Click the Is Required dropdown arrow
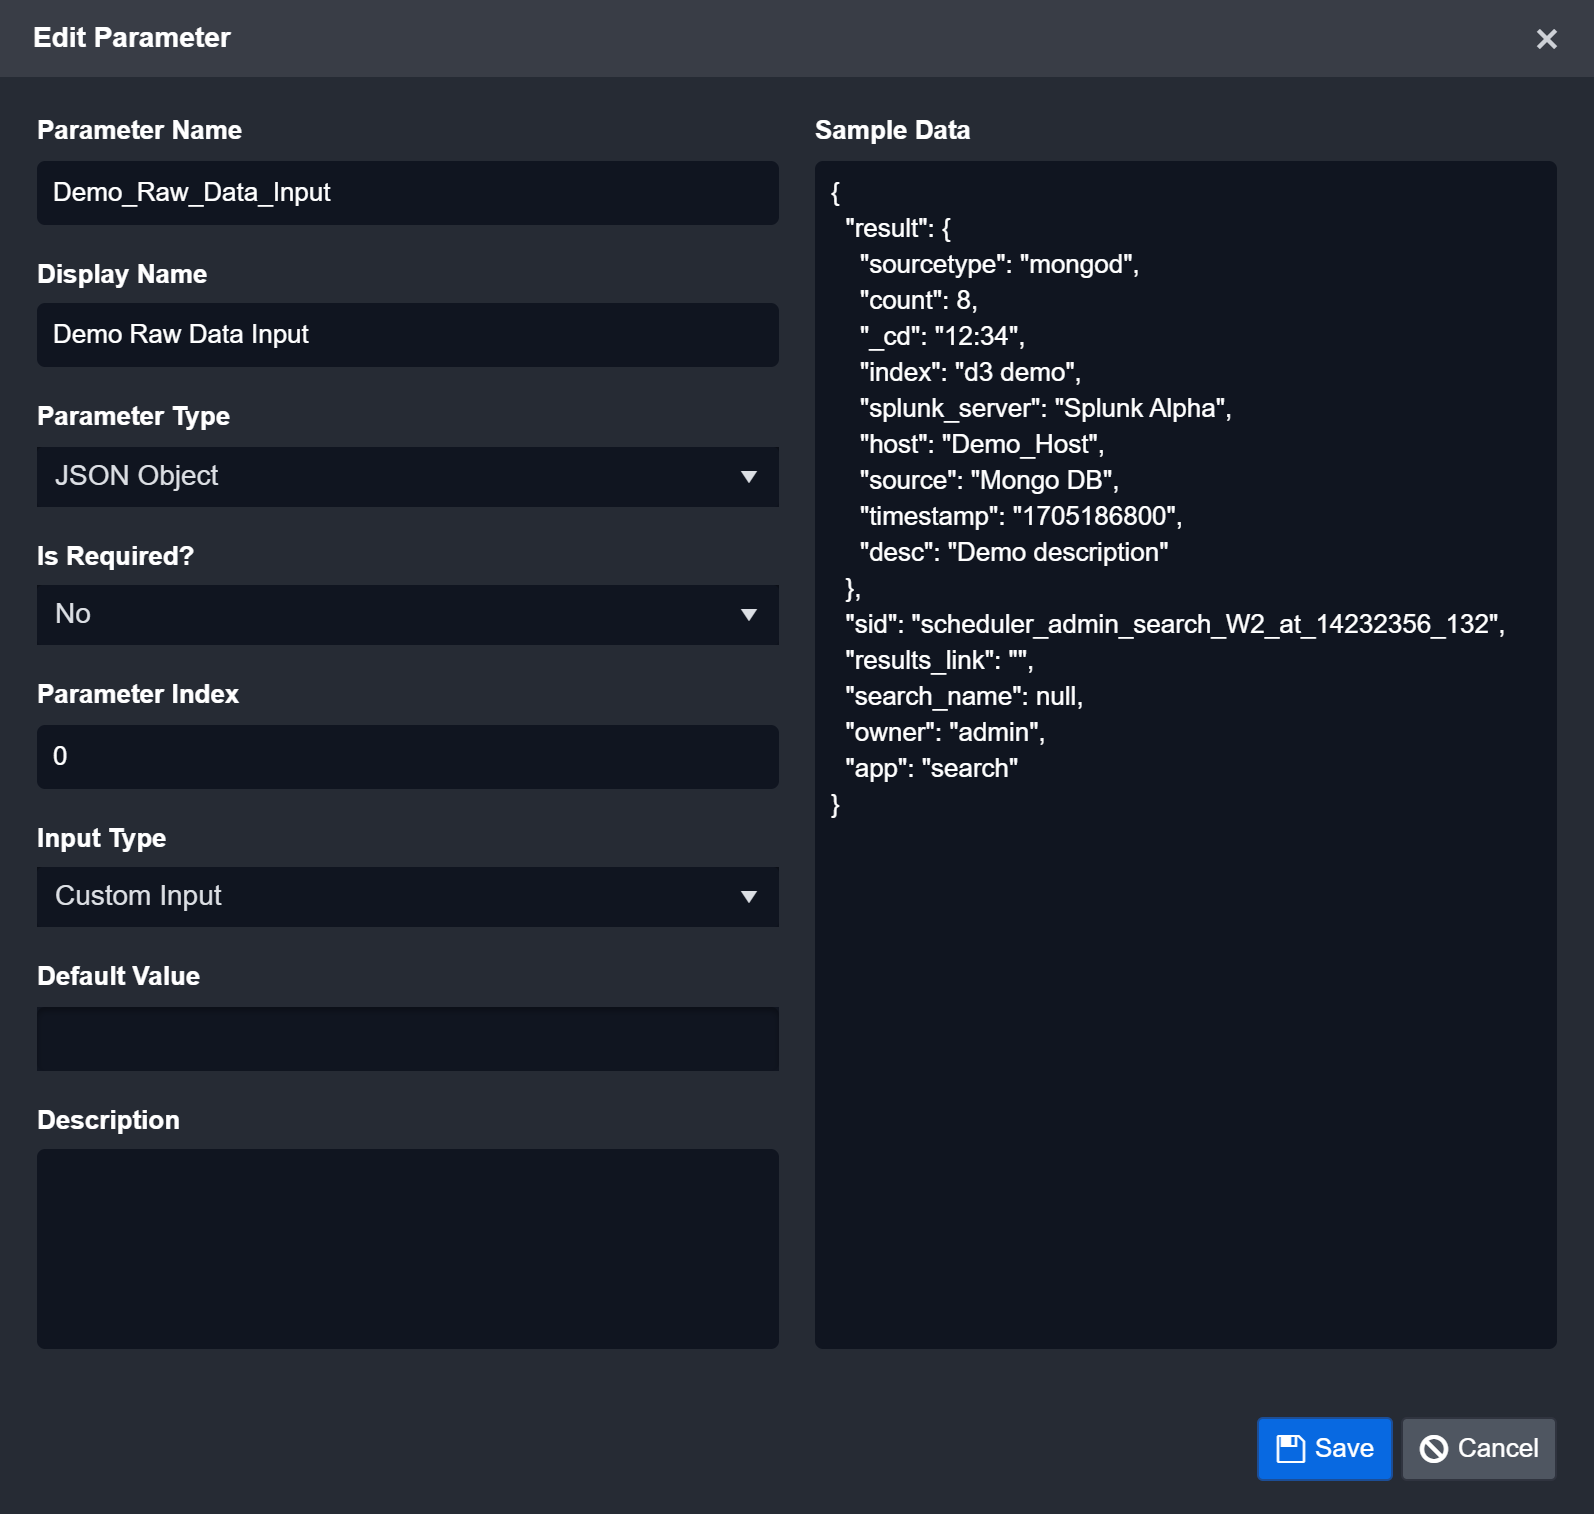The image size is (1594, 1514). [x=748, y=615]
